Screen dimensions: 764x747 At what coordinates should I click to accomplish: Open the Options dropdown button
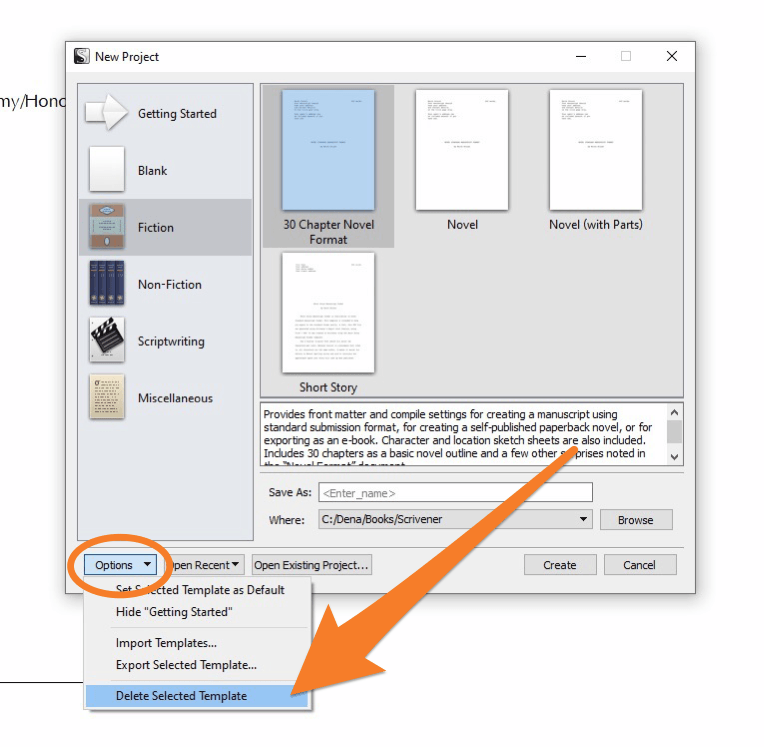click(x=120, y=565)
